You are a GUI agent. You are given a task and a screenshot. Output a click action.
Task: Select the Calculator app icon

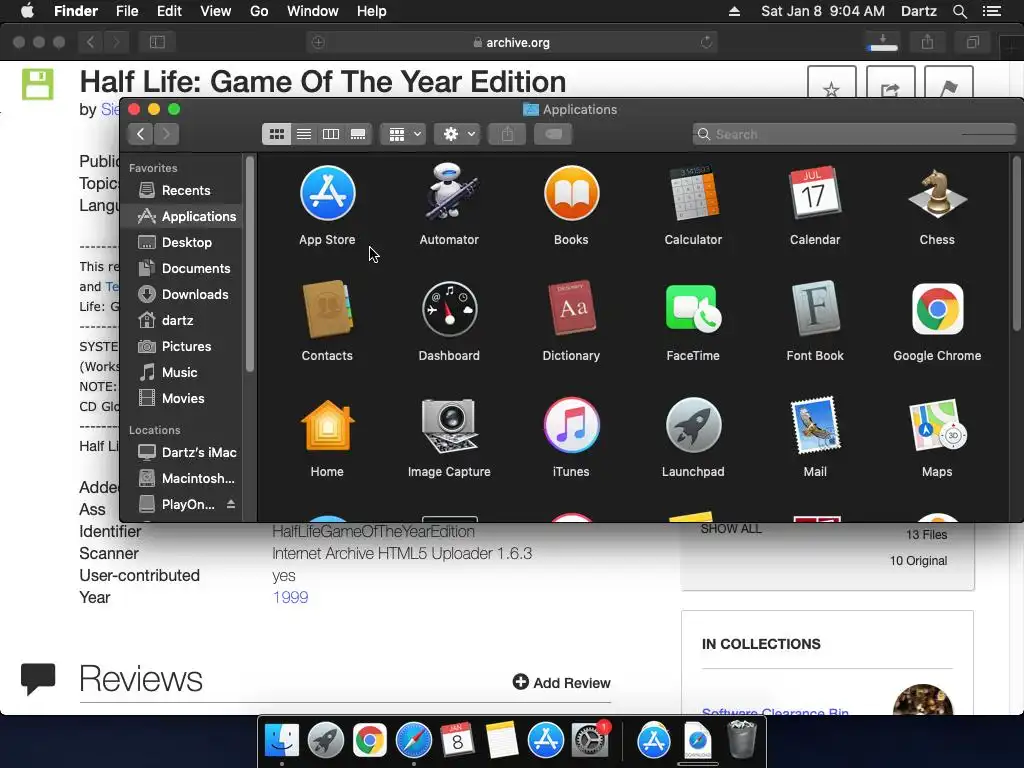(693, 193)
